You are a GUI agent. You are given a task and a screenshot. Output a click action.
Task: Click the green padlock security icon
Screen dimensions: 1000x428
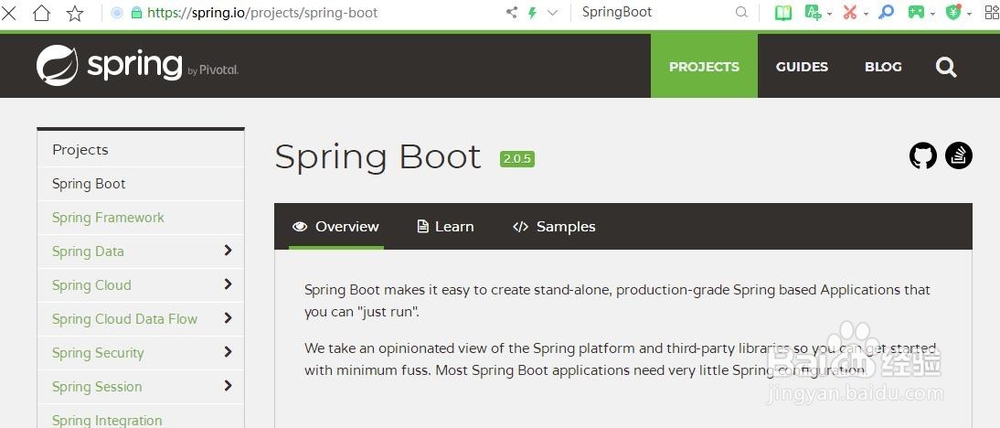[x=136, y=13]
